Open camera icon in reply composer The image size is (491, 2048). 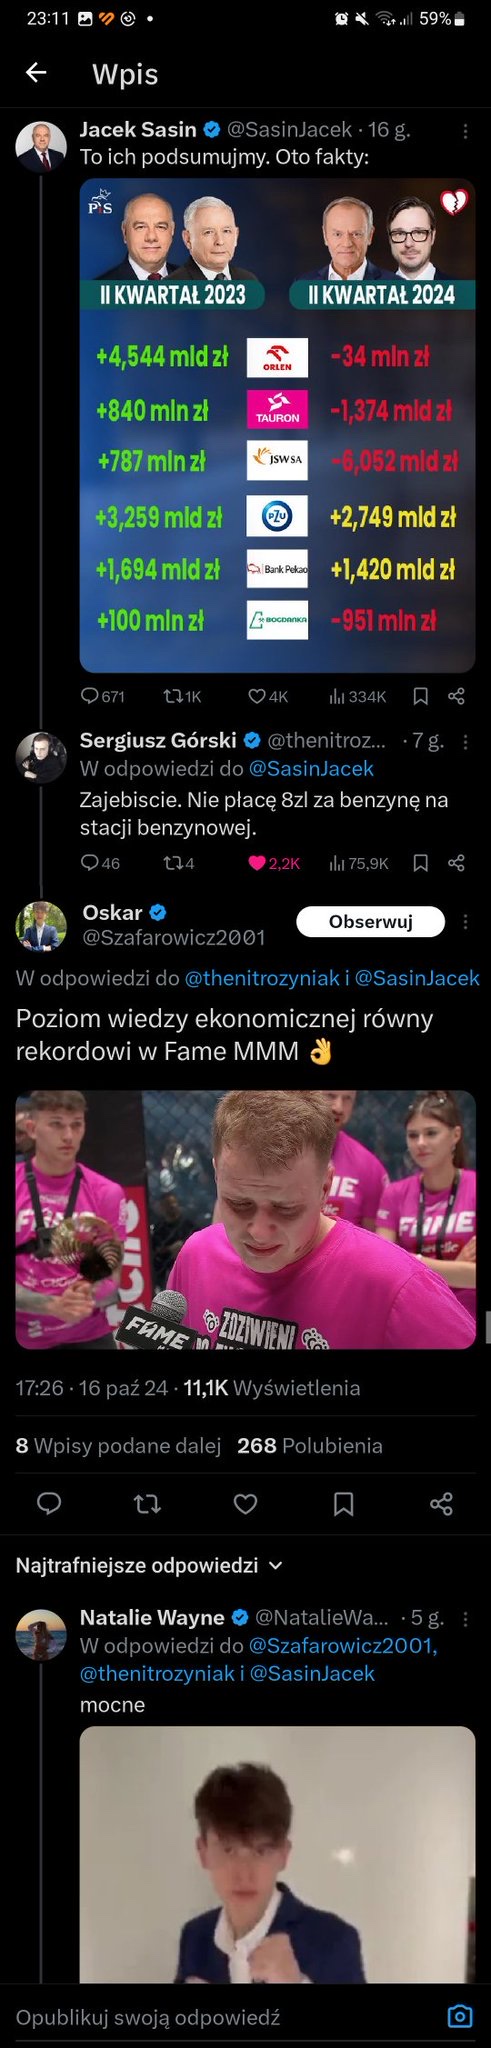click(459, 2016)
